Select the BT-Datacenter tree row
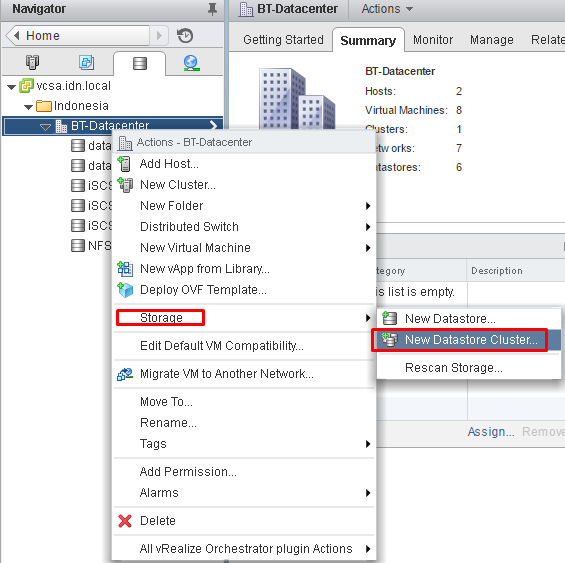565x563 pixels. pyautogui.click(x=112, y=126)
